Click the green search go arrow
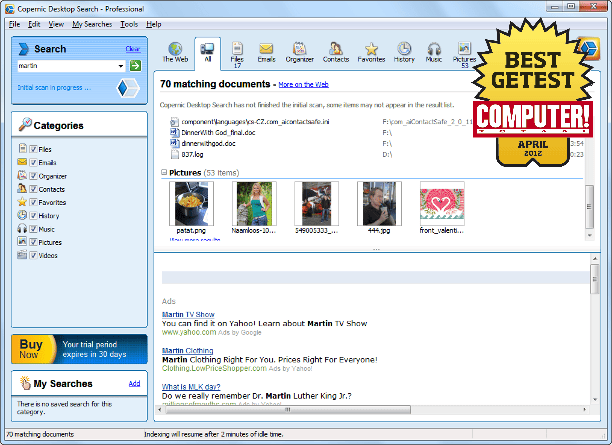The image size is (612, 445). coord(135,66)
